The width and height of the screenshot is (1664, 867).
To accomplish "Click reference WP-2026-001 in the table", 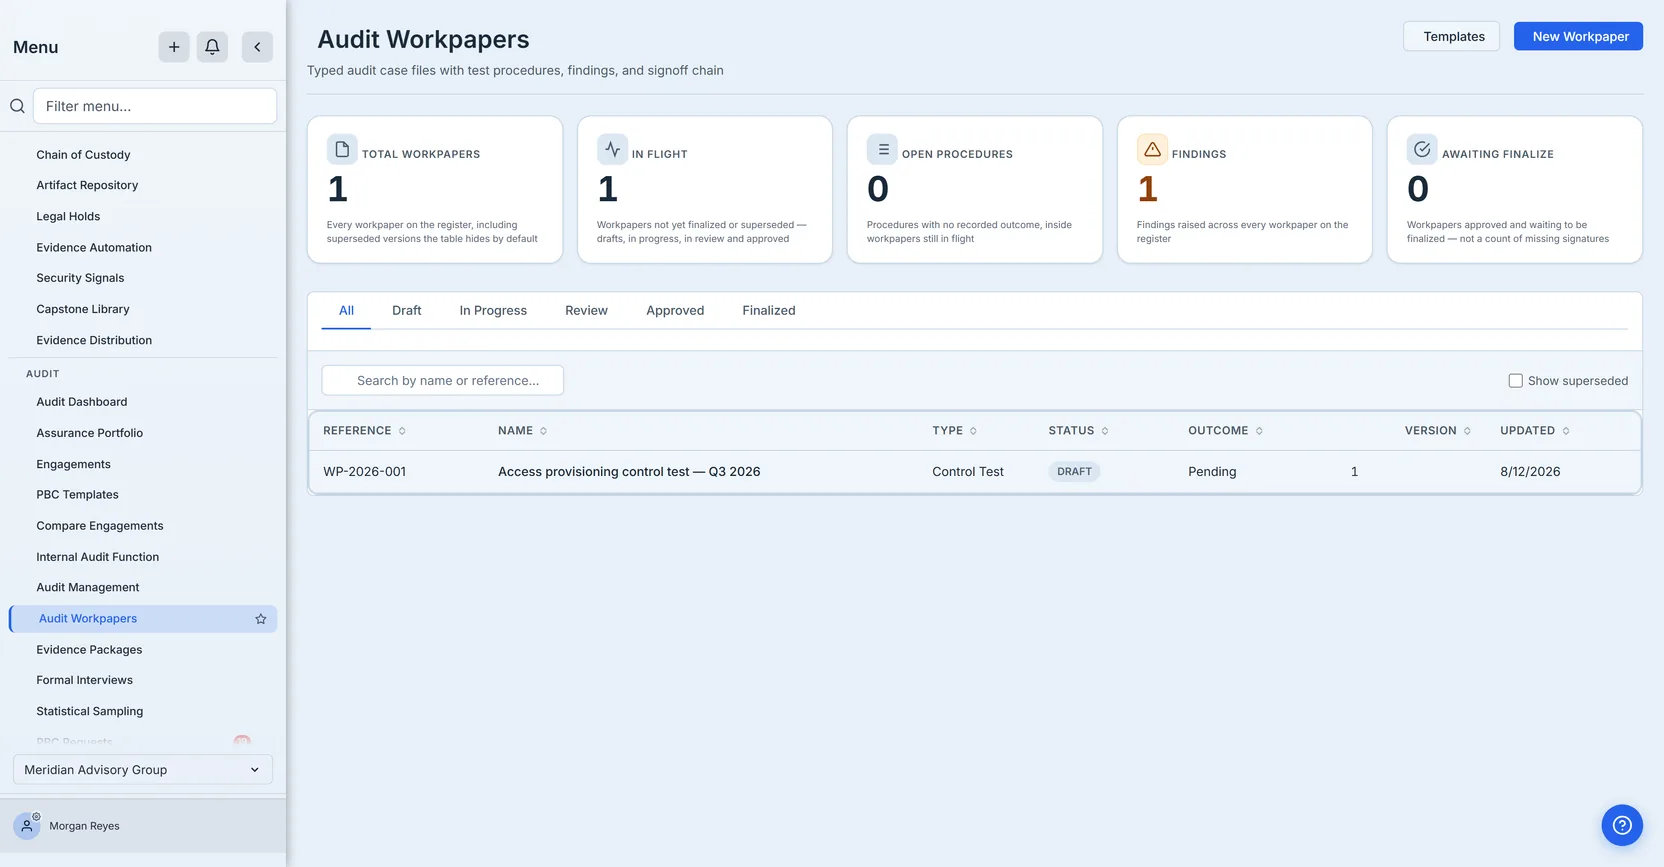I will pyautogui.click(x=364, y=472).
